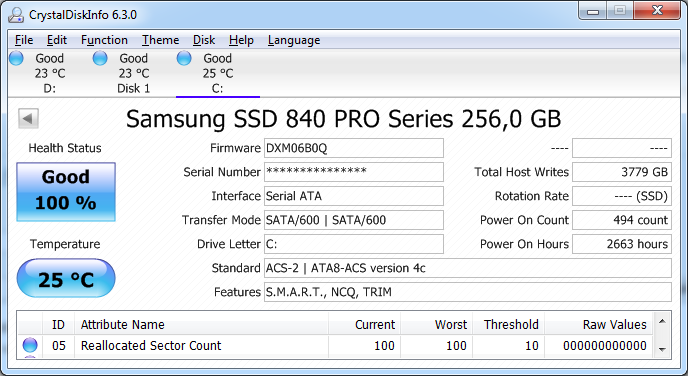Open the Edit menu

pos(57,40)
